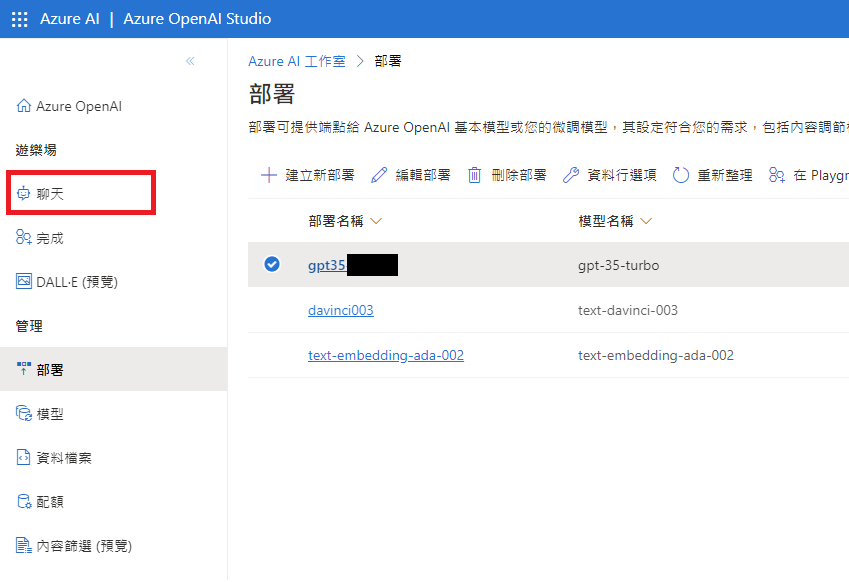Sort by 部署名稱 column dropdown arrow
The width and height of the screenshot is (849, 582).
click(x=376, y=221)
